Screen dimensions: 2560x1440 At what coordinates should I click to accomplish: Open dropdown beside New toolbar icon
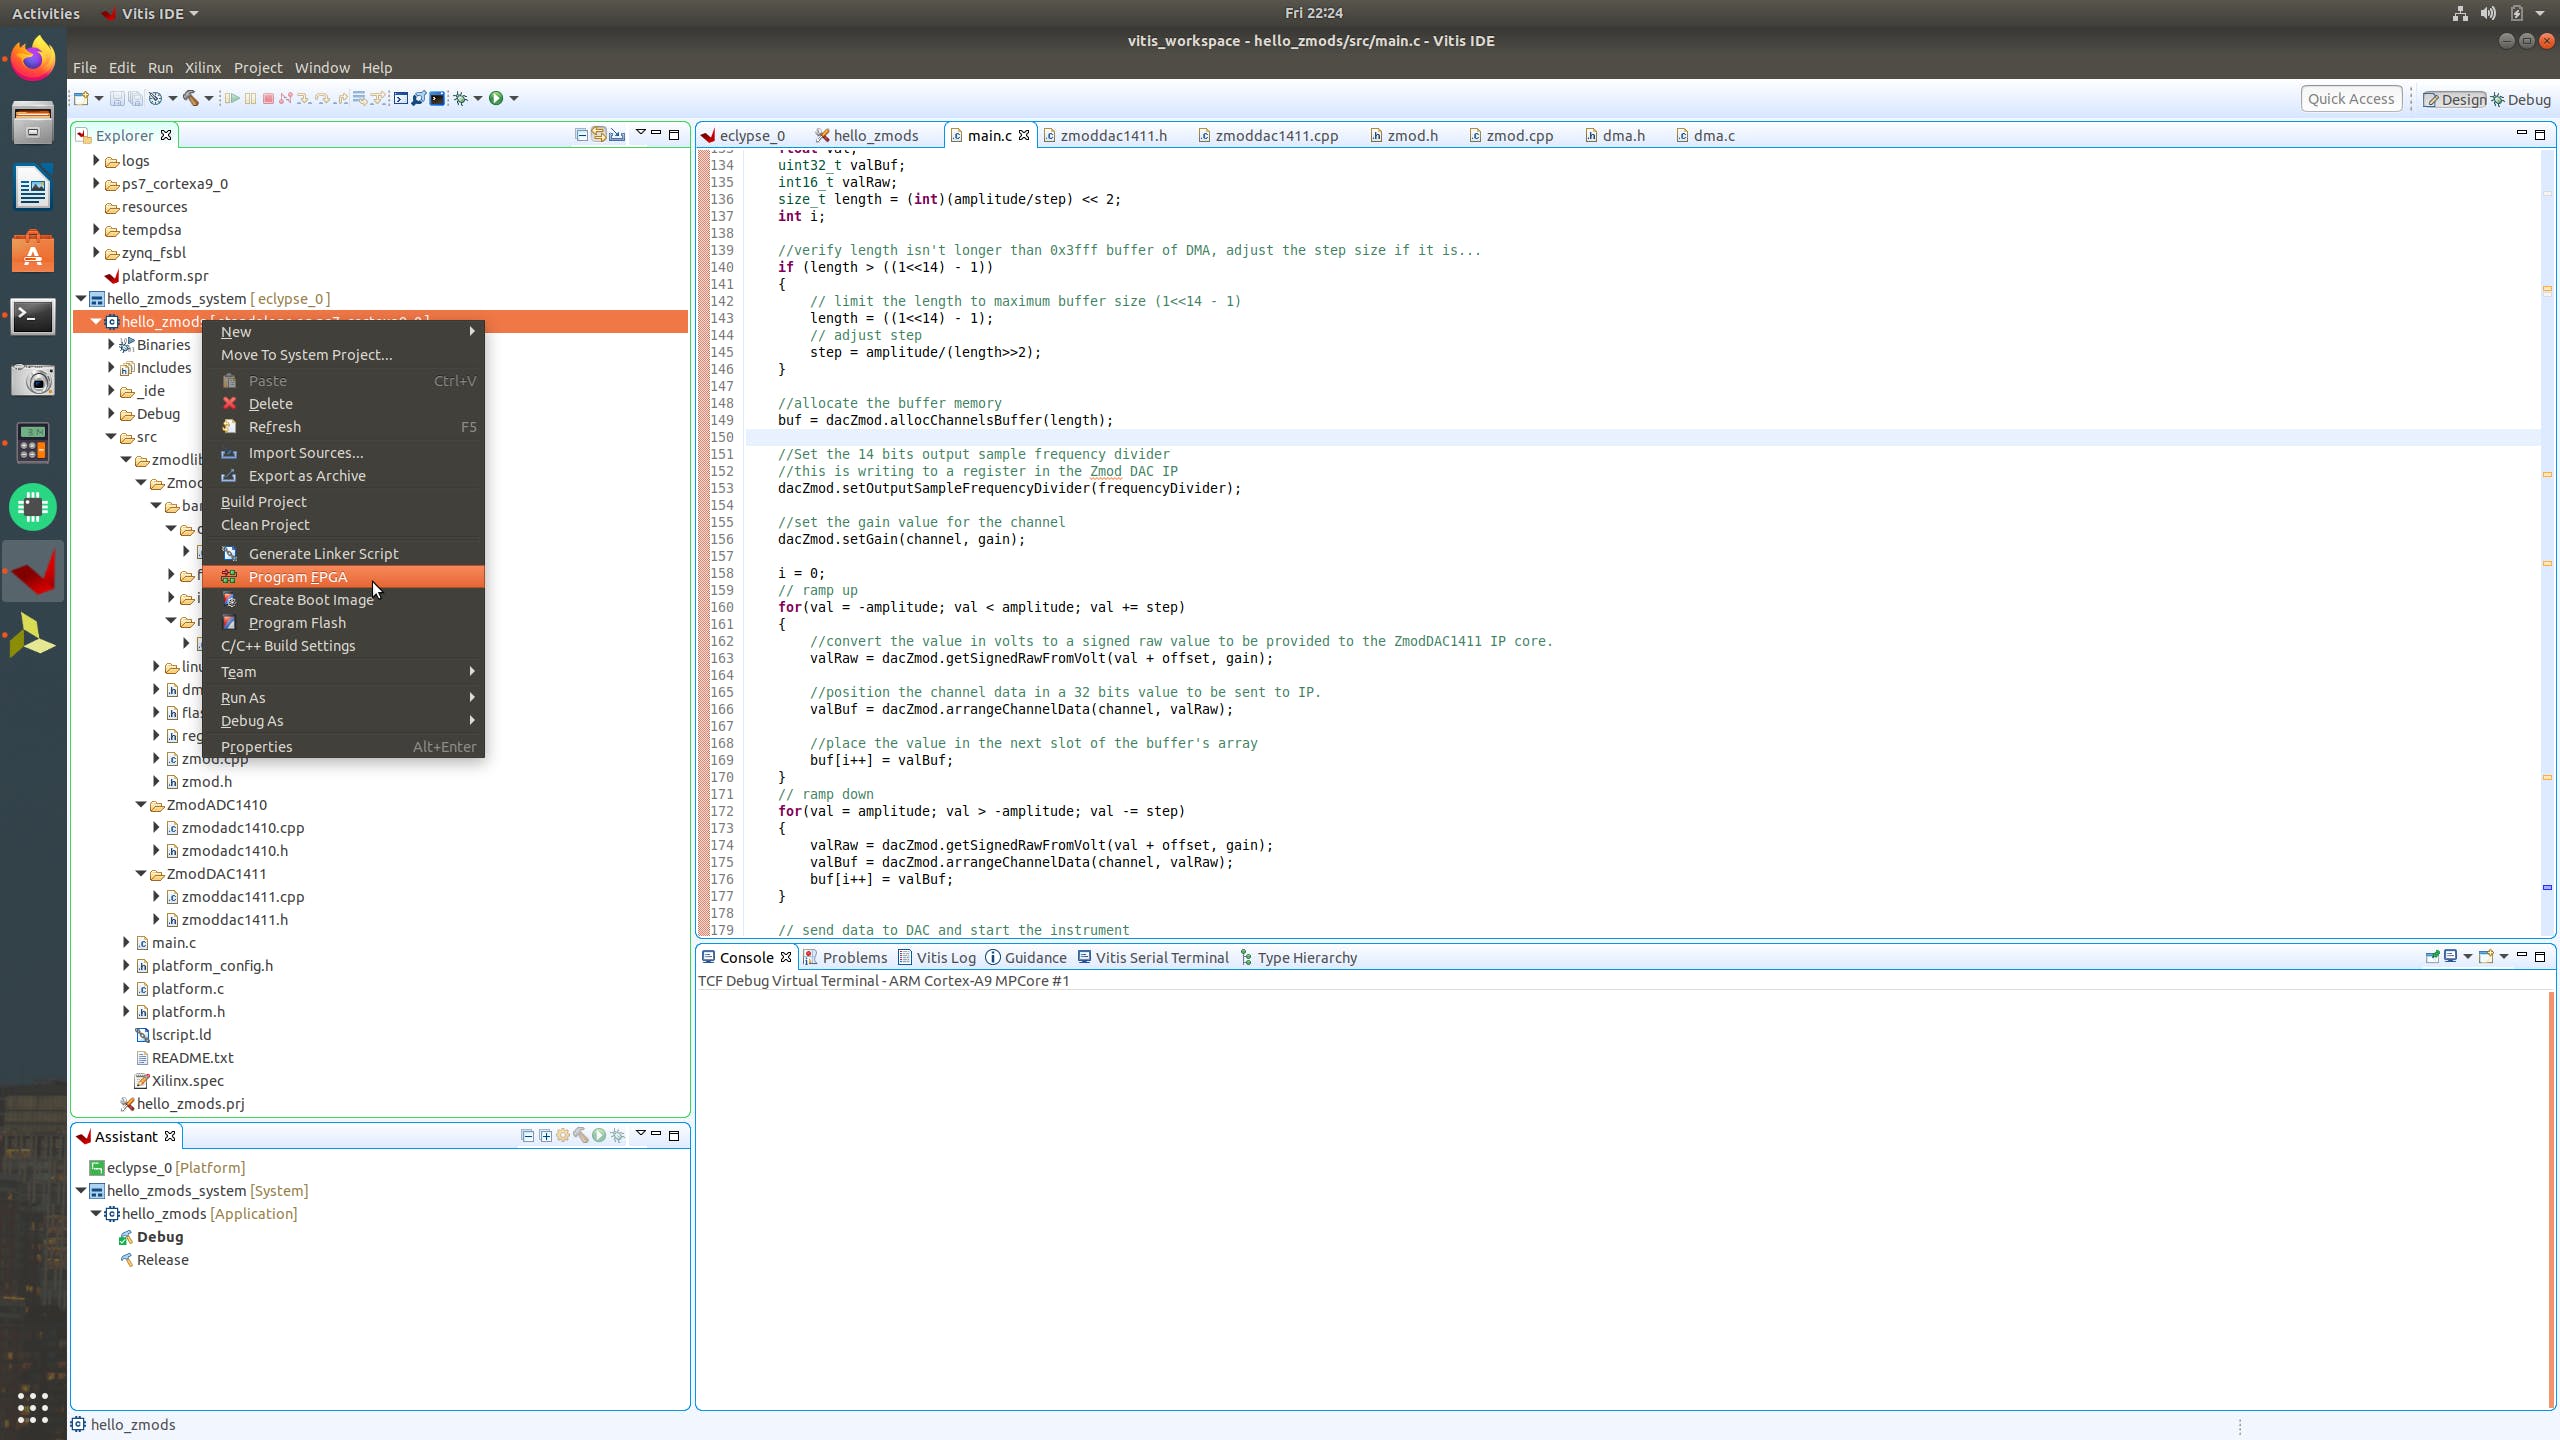tap(99, 98)
